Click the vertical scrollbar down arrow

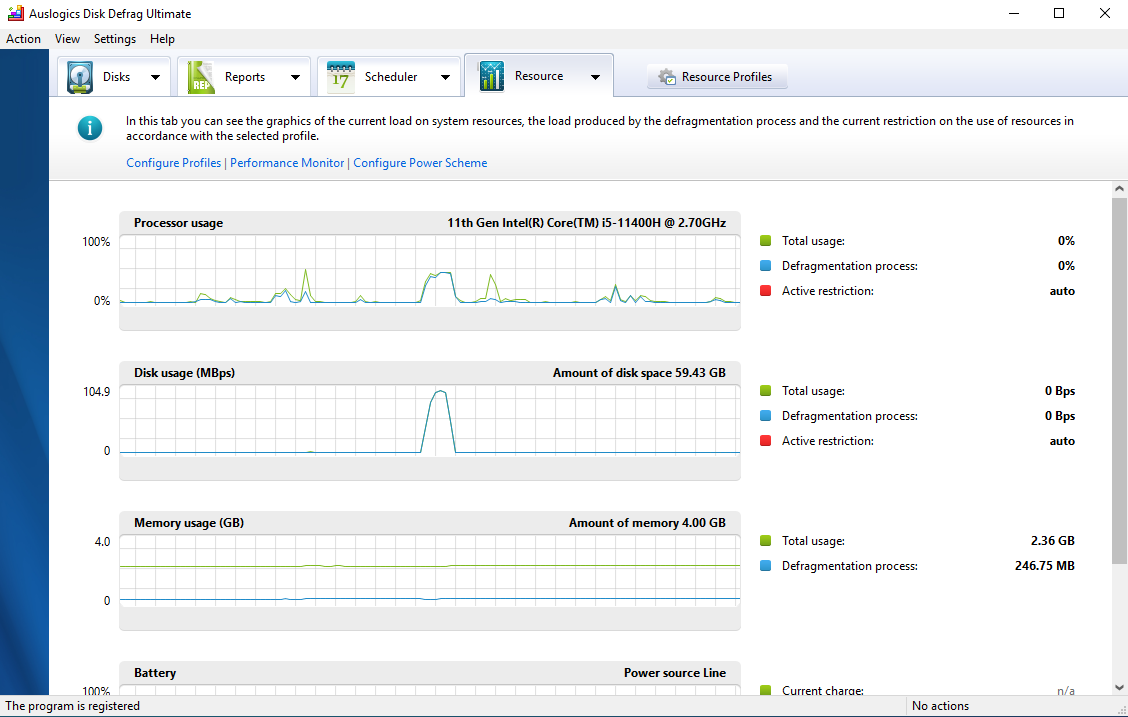(x=1119, y=688)
